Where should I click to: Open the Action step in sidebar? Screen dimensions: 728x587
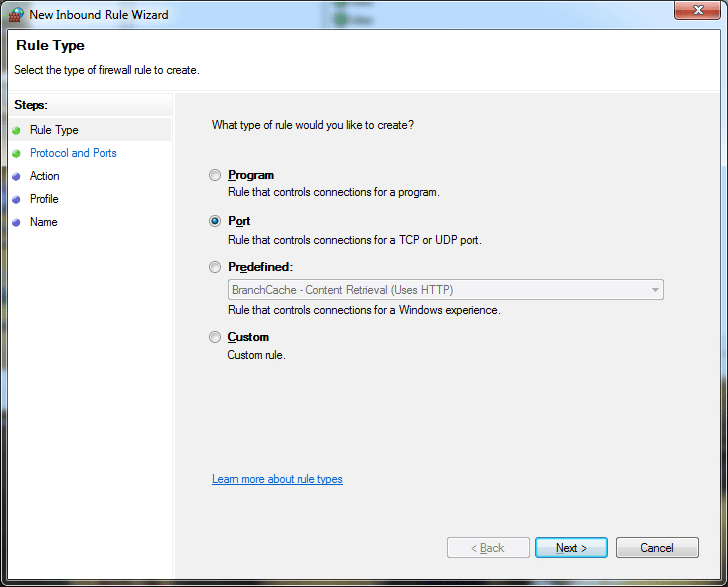[x=45, y=176]
